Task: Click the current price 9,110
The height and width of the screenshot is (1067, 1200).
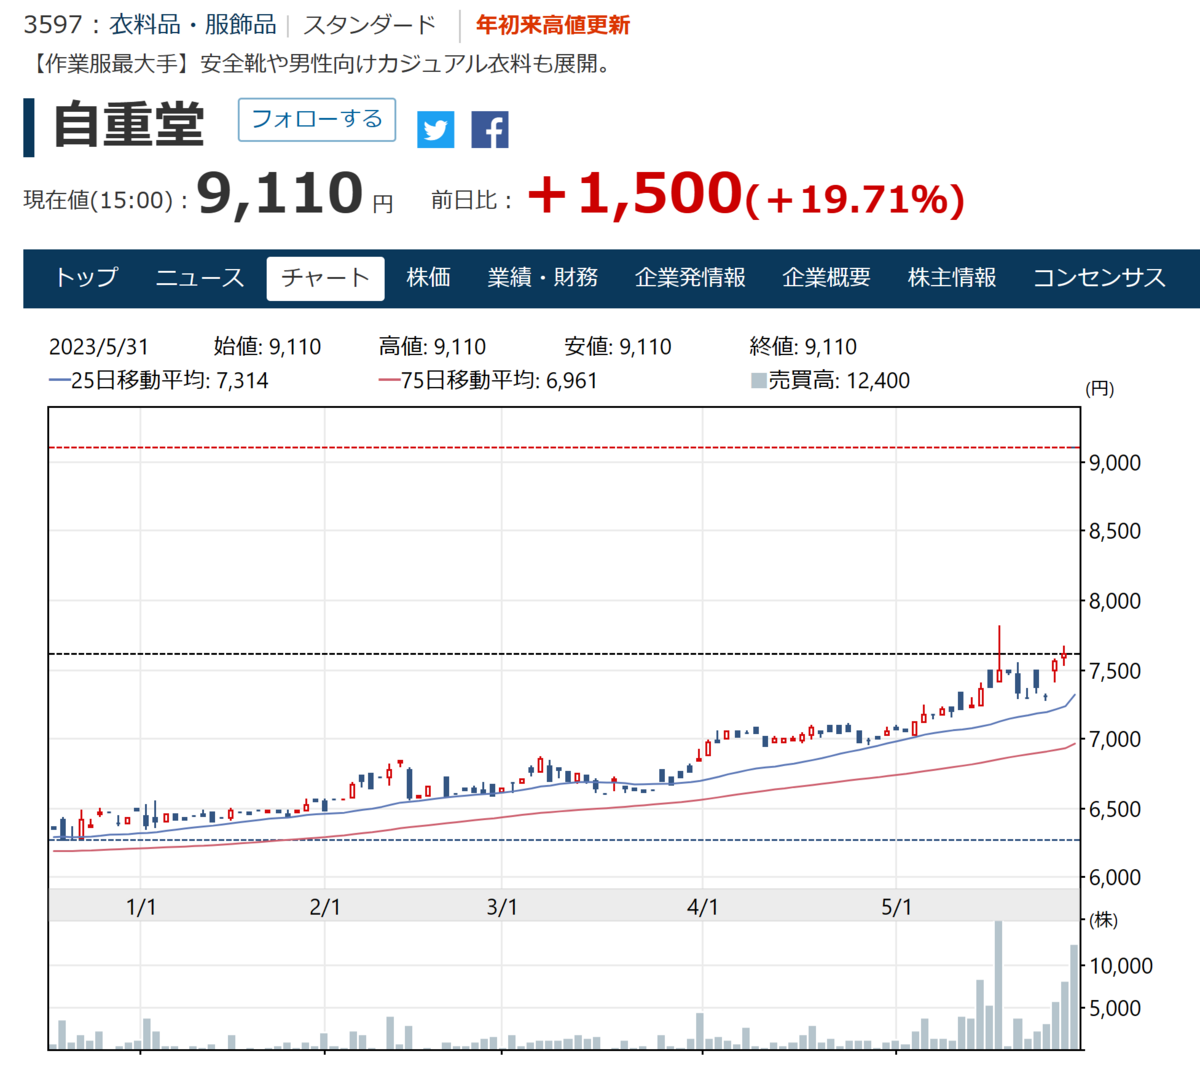Action: 280,192
